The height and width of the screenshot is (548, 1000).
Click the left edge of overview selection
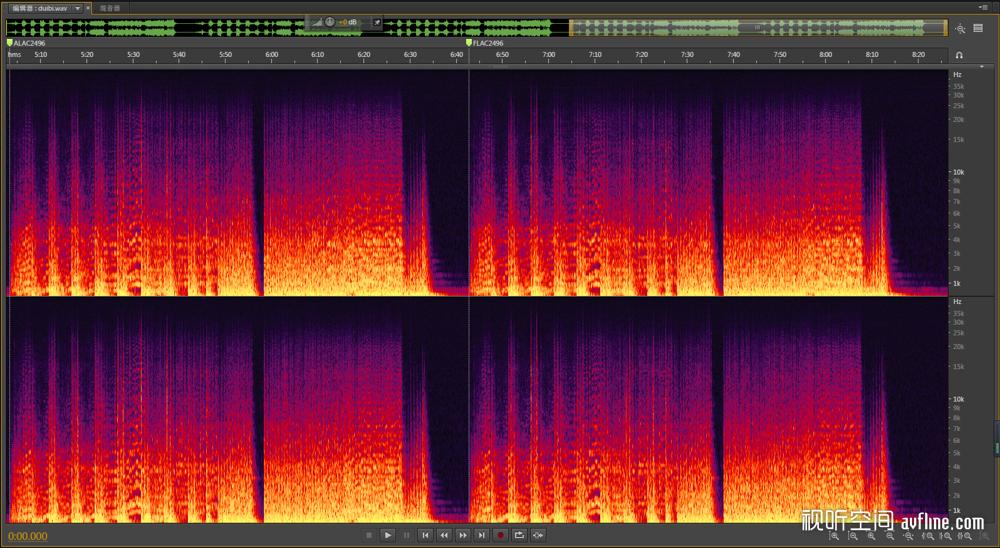pos(571,27)
